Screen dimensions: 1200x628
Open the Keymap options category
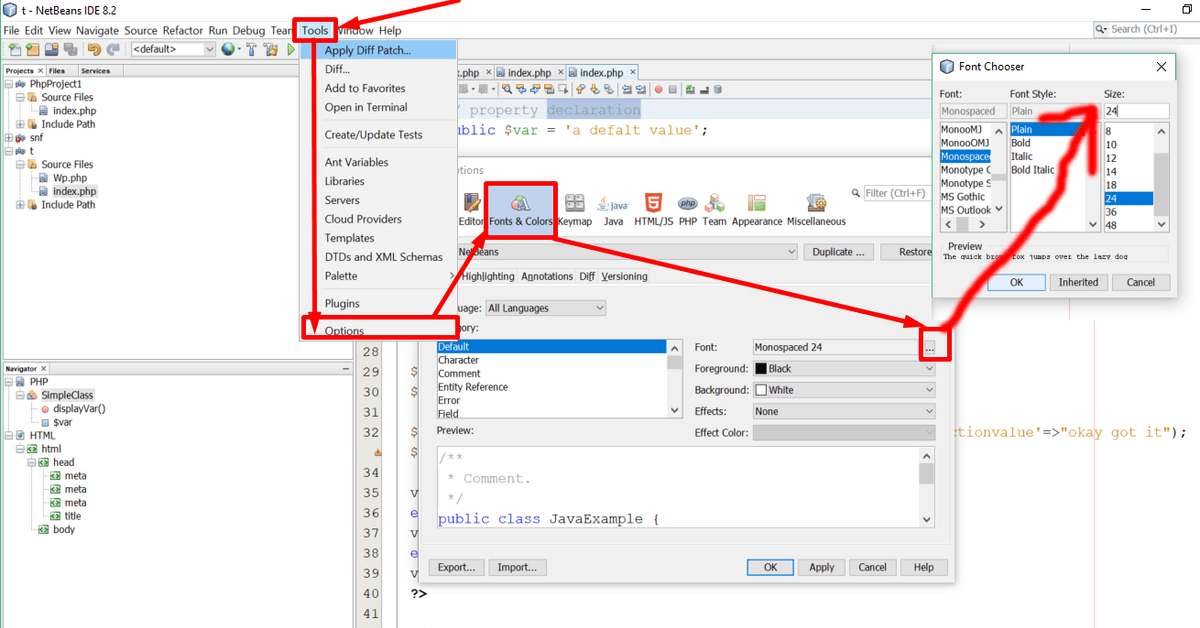[x=574, y=209]
